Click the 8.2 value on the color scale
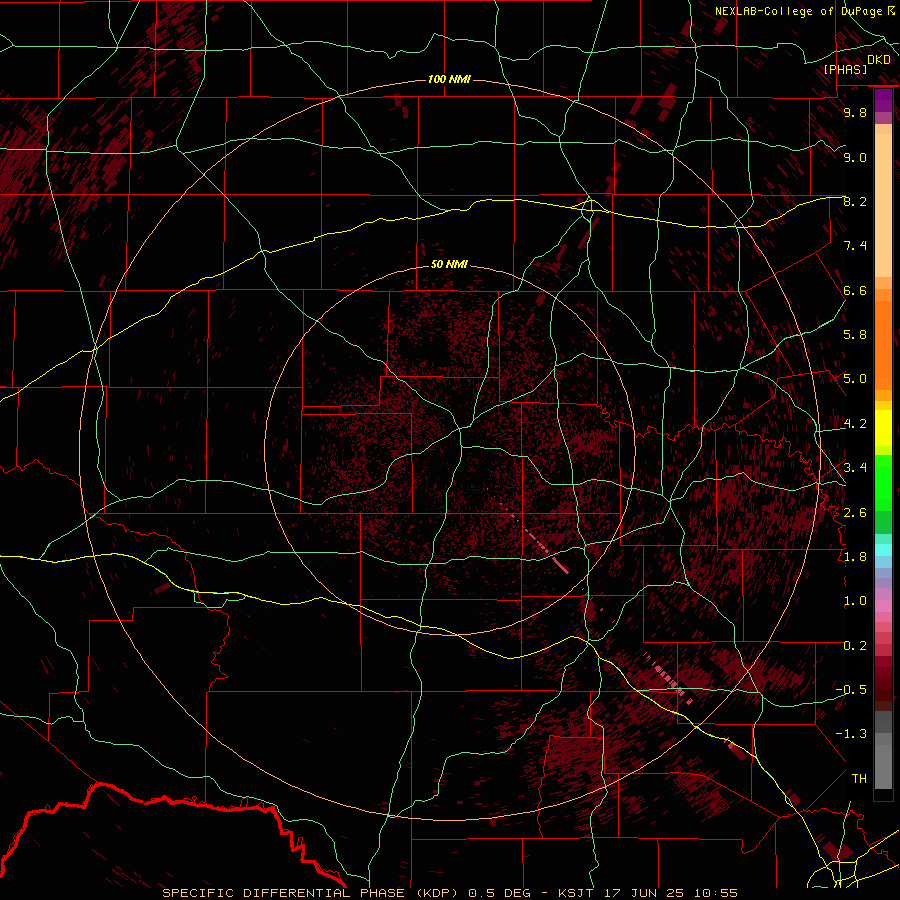Image resolution: width=900 pixels, height=900 pixels. click(855, 201)
